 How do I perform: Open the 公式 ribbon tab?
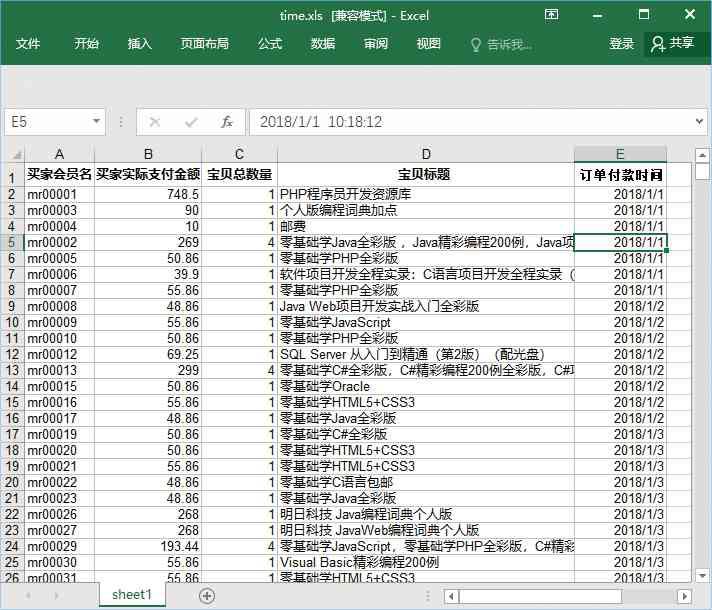point(270,44)
